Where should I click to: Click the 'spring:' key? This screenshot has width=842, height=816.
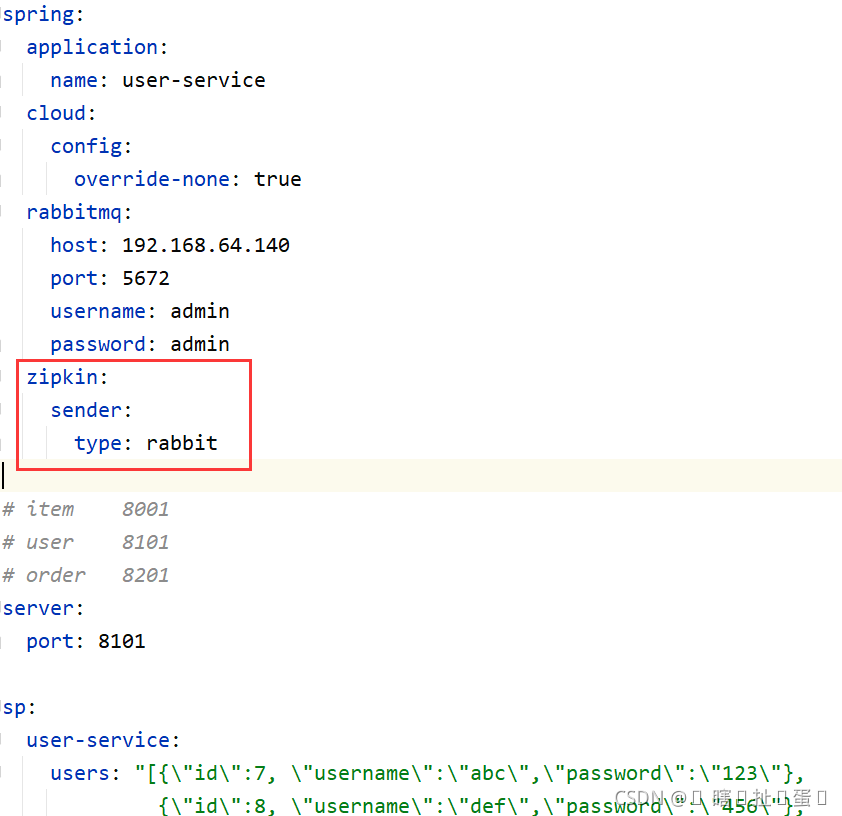coord(43,14)
